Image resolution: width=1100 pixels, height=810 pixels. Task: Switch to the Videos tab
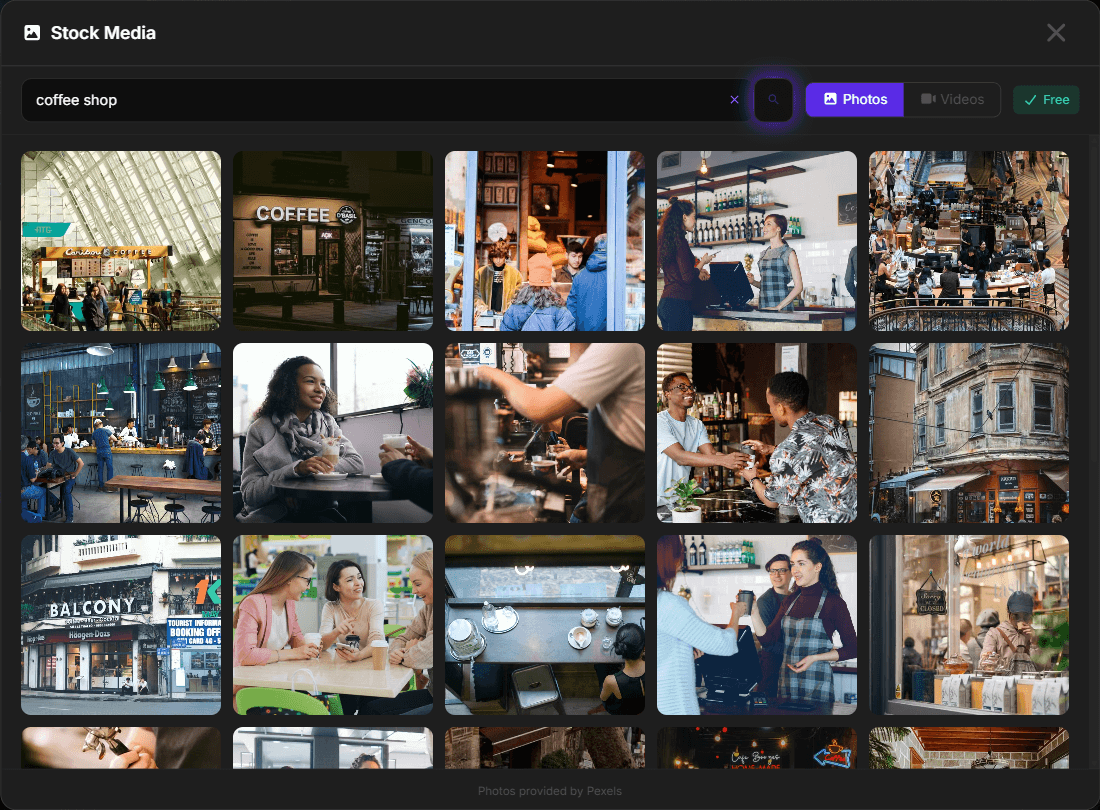tap(952, 100)
